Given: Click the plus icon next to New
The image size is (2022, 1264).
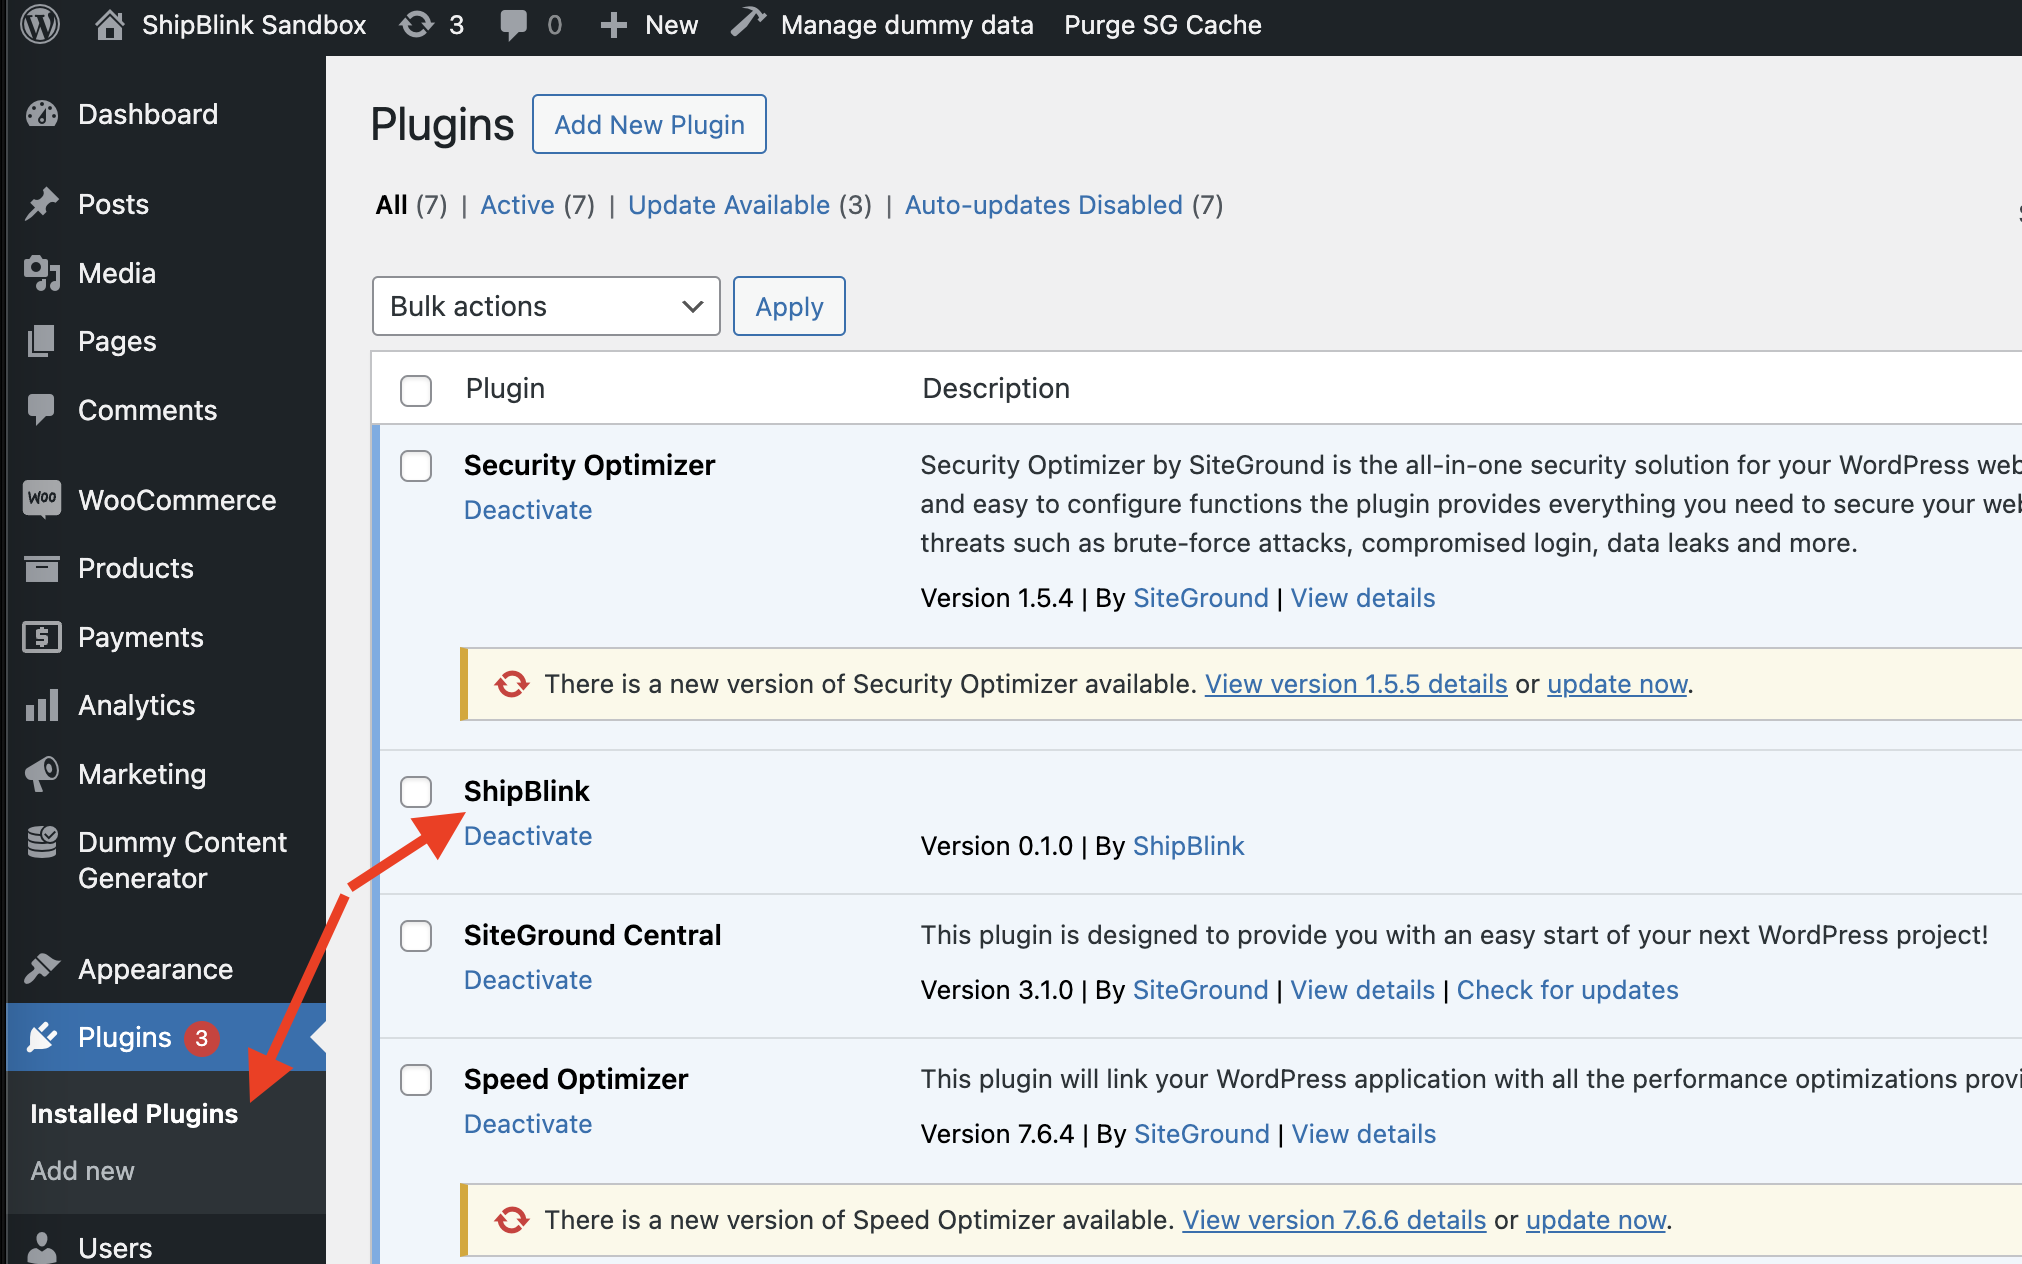Looking at the screenshot, I should [x=613, y=25].
